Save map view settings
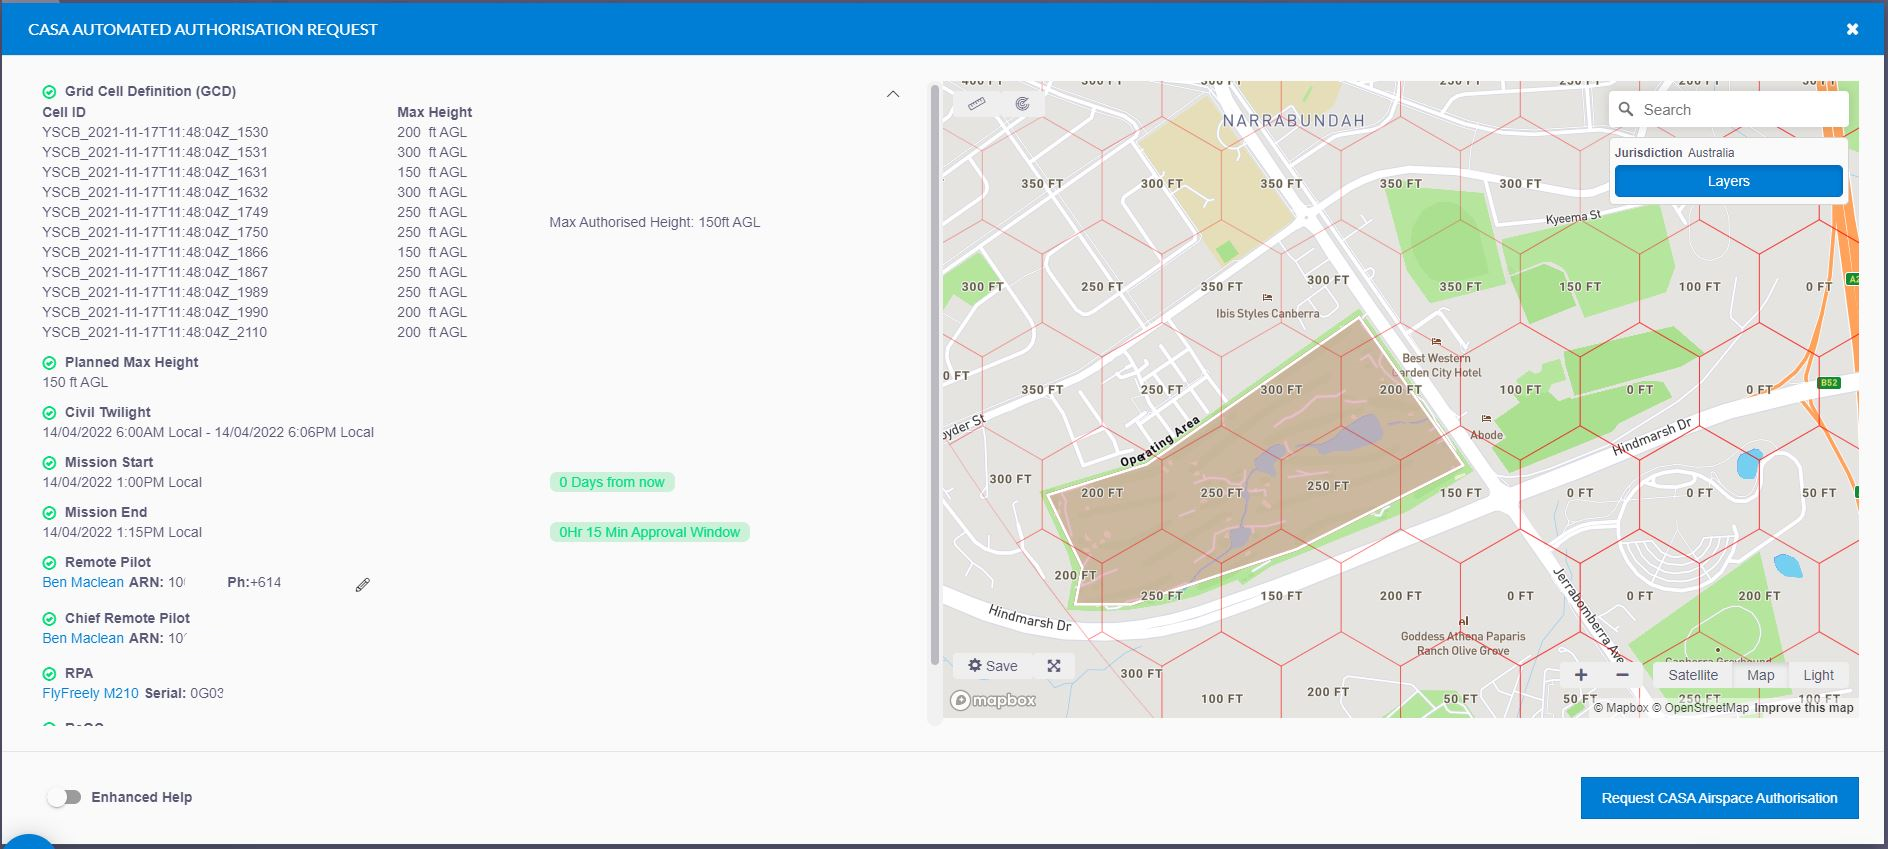Viewport: 1888px width, 849px height. coord(992,666)
